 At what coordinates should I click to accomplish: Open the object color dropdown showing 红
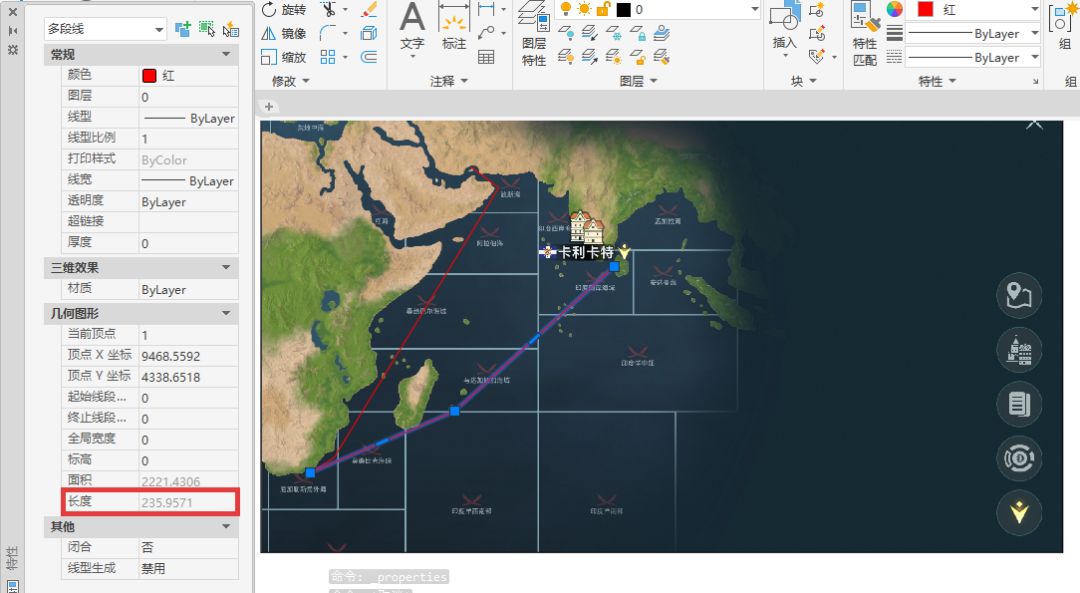tap(1034, 10)
